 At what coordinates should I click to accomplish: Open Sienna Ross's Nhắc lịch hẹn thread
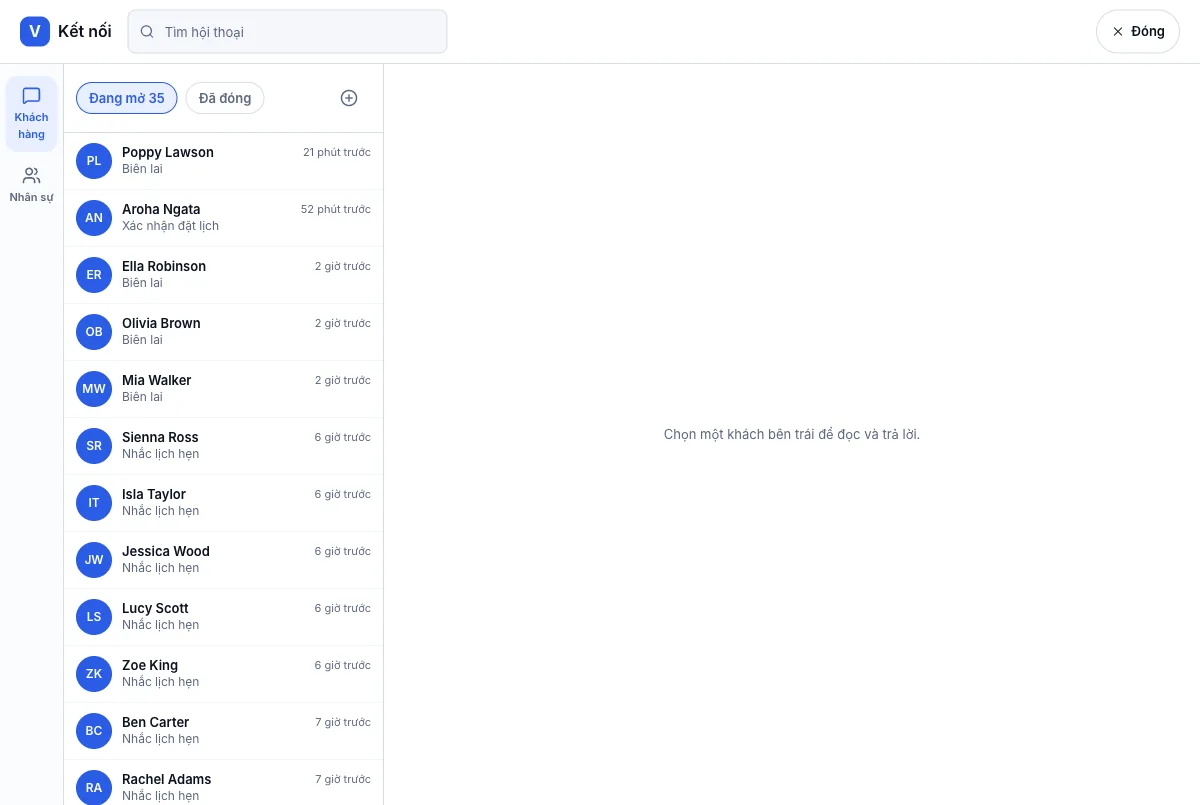click(223, 446)
